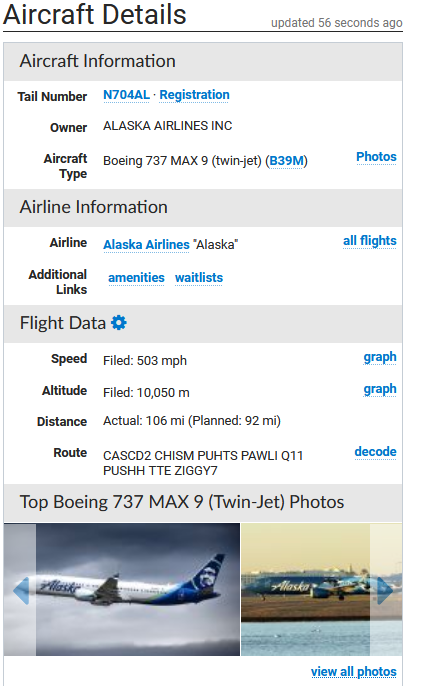422x686 pixels.
Task: Show previous photo with left arrow
Action: 20,590
